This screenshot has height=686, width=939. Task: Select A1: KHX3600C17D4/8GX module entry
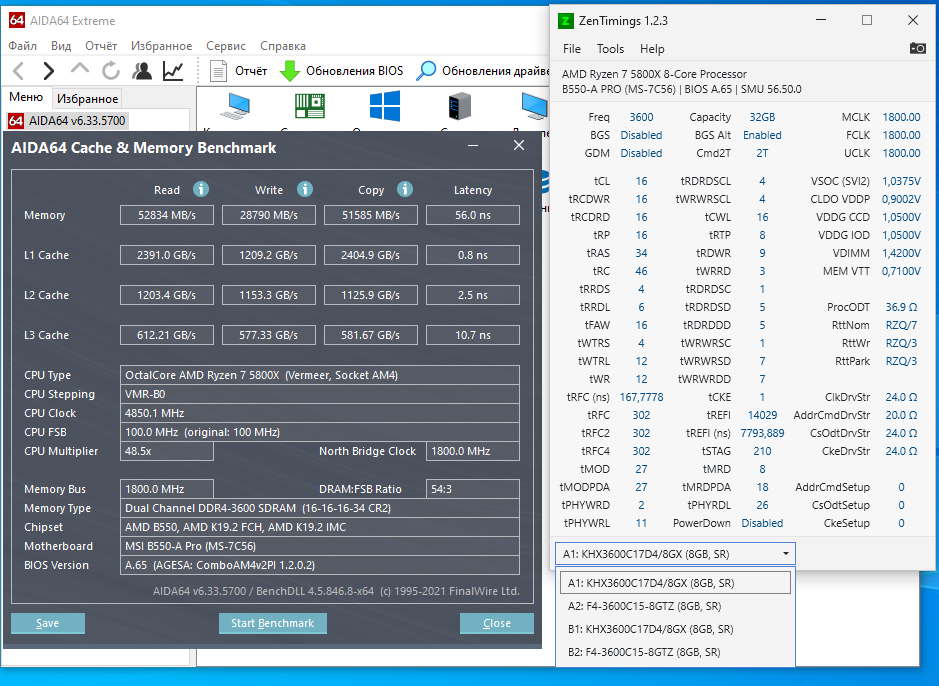[675, 582]
